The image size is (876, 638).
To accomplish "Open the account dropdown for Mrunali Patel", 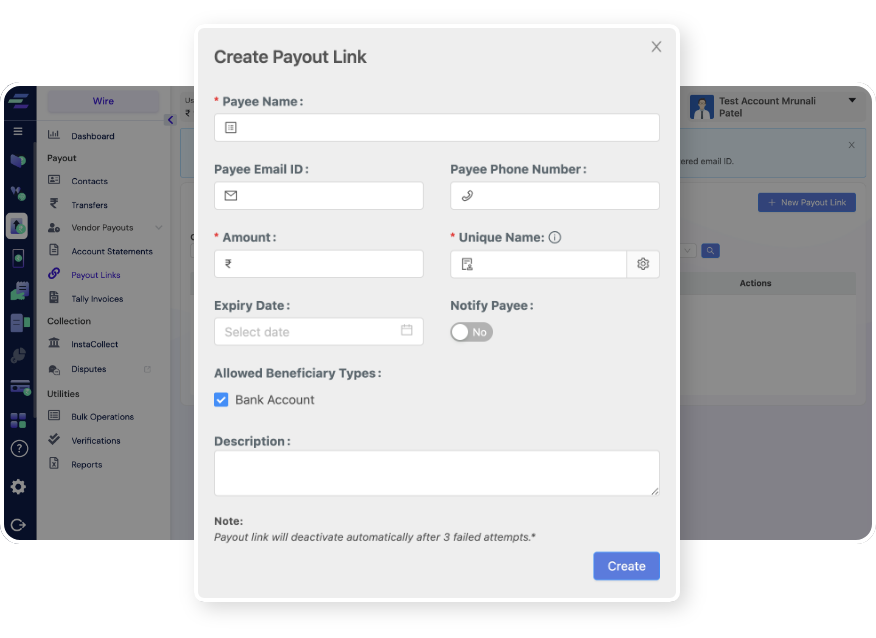I will [852, 101].
